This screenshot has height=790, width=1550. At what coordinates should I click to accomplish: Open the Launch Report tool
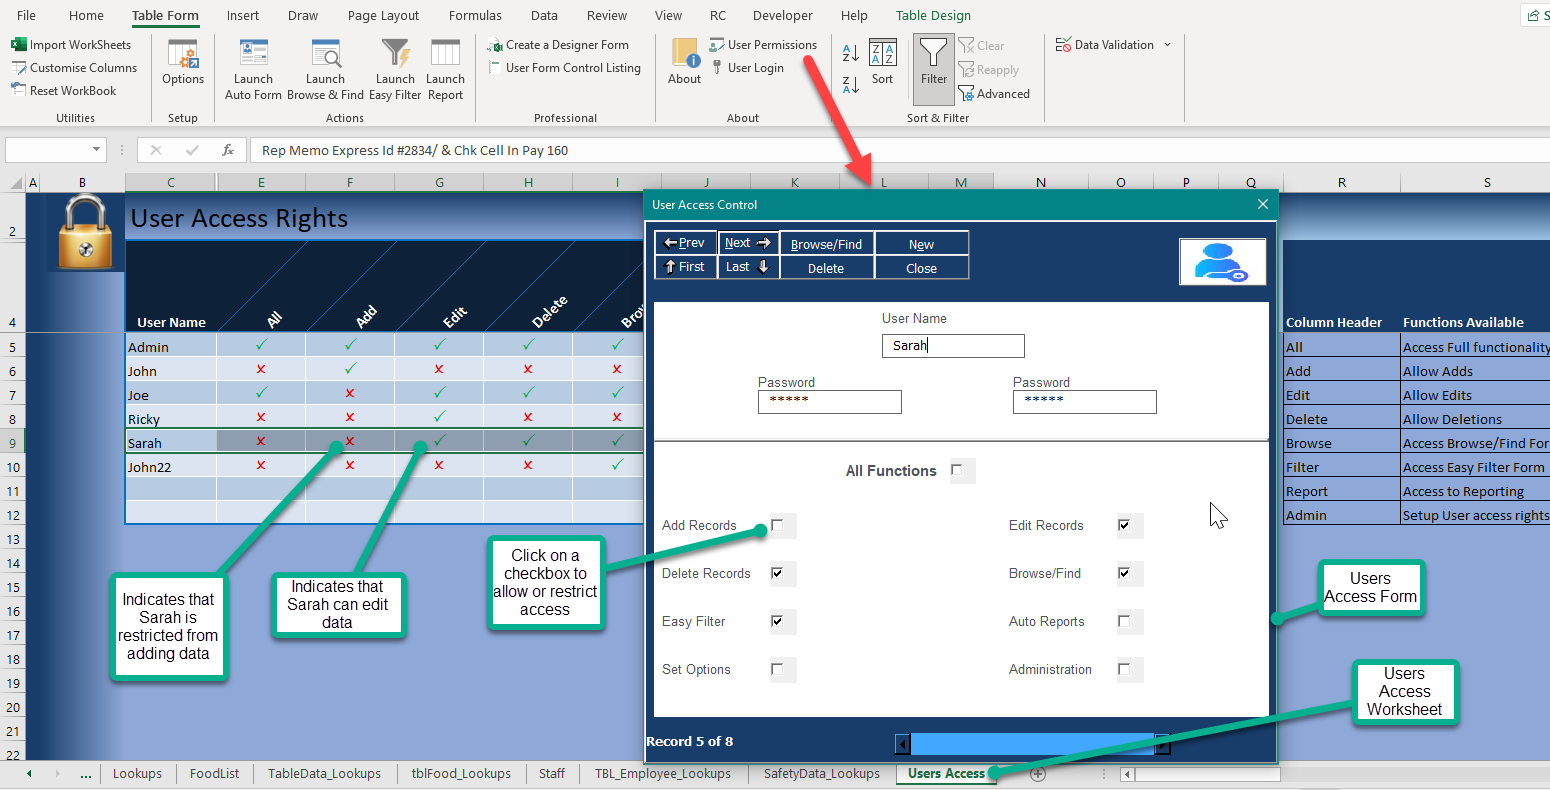click(445, 68)
